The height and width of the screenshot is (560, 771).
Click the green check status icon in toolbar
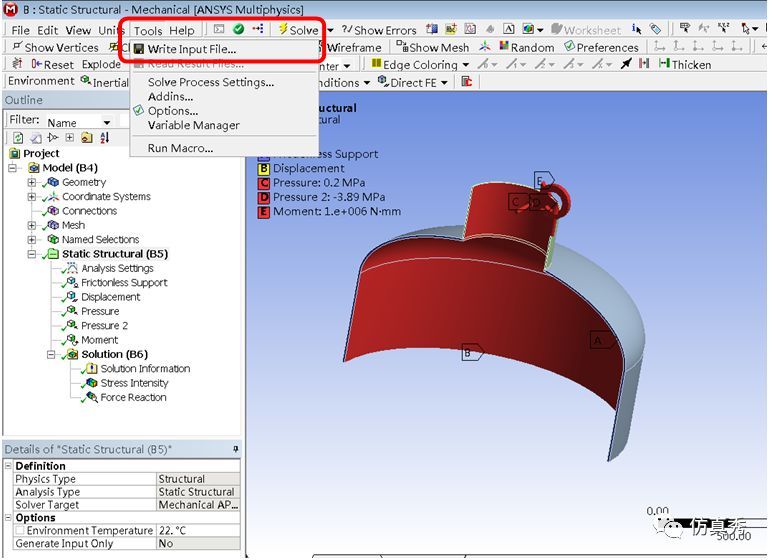(x=238, y=29)
